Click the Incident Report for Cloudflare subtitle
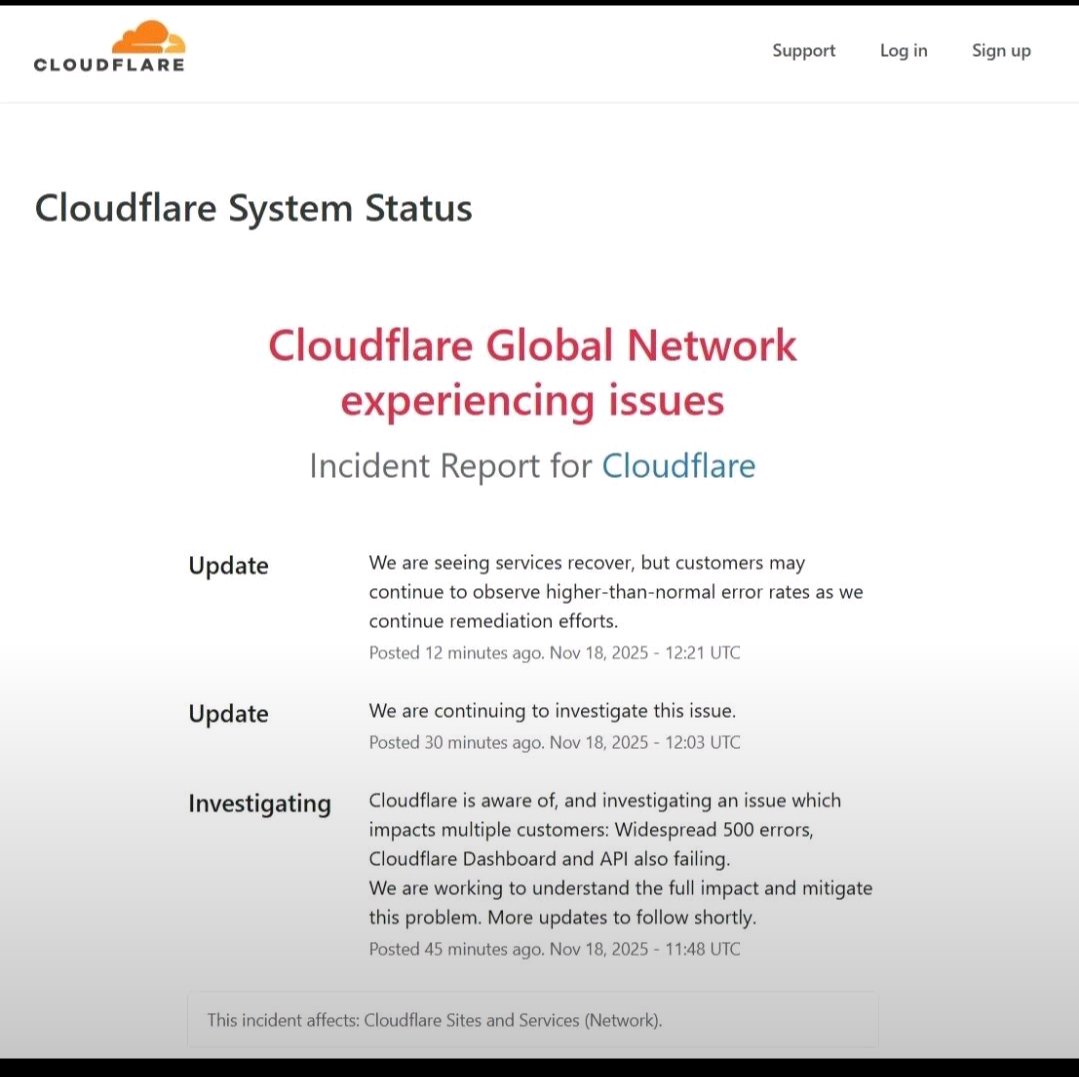The image size is (1079, 1077). (533, 466)
